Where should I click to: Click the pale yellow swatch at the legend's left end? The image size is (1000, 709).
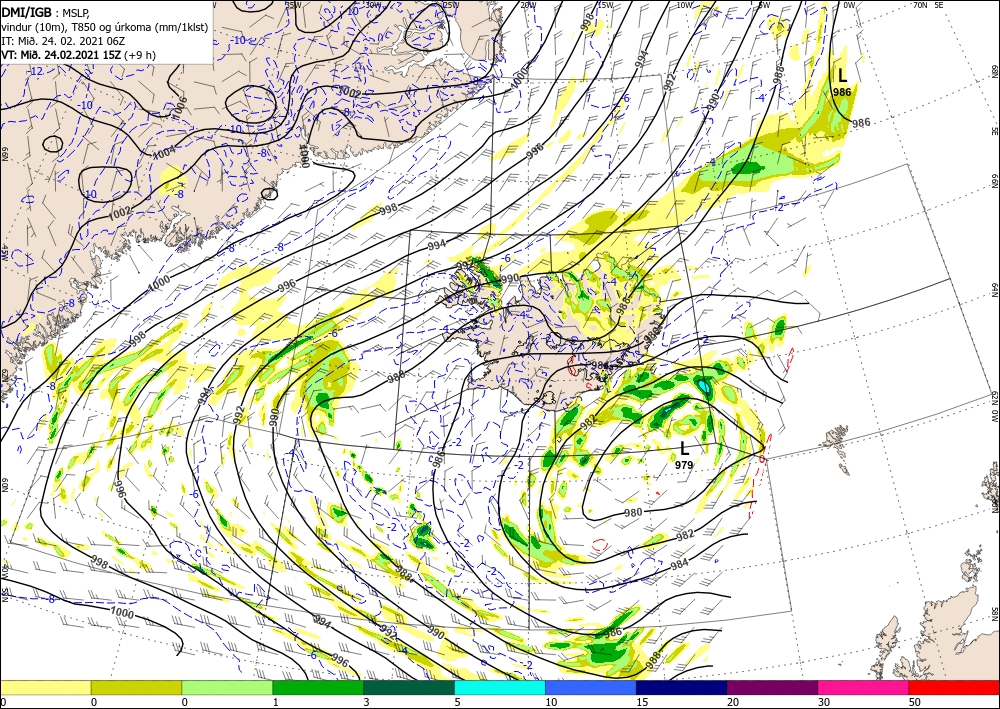click(x=45, y=687)
